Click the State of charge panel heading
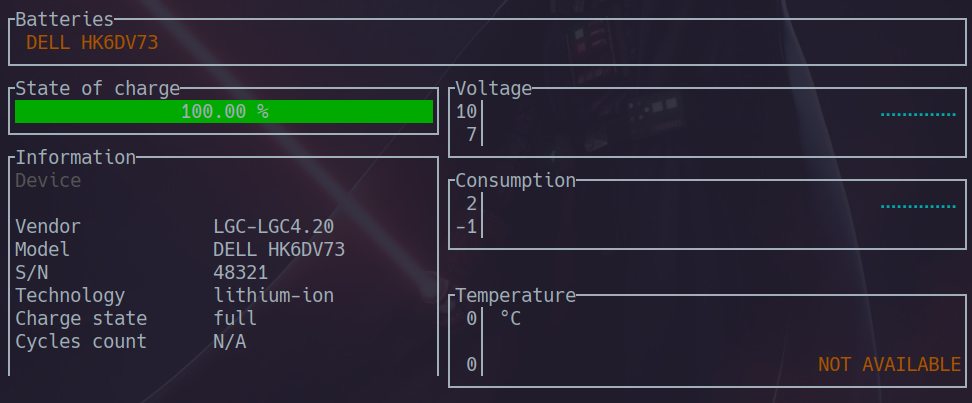The width and height of the screenshot is (972, 403). [98, 89]
